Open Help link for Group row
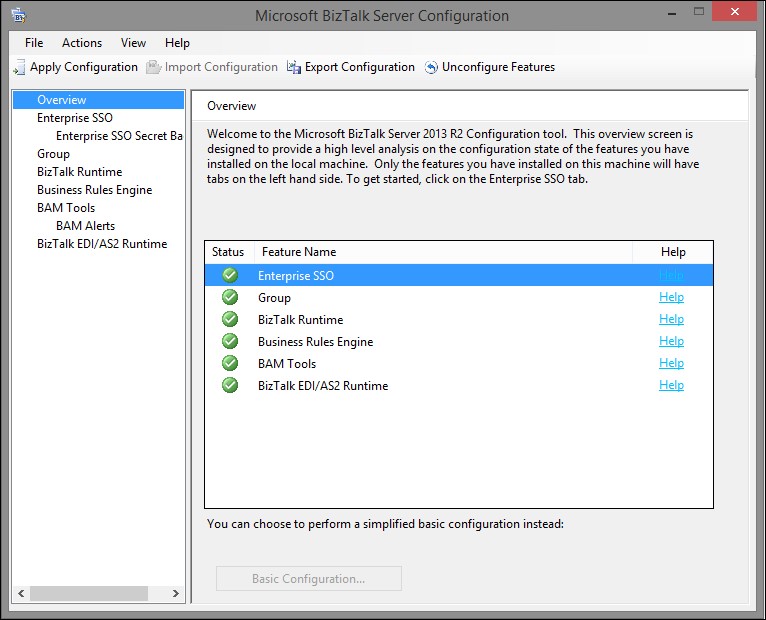The width and height of the screenshot is (766, 620). point(671,297)
